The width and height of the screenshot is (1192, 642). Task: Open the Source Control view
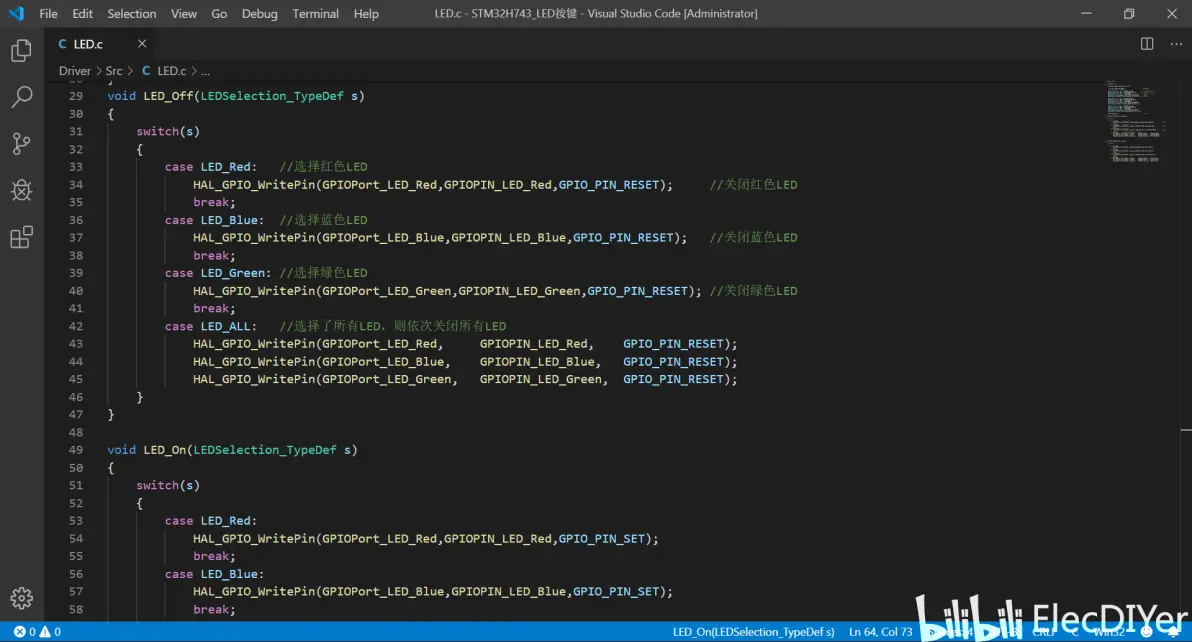pos(21,143)
